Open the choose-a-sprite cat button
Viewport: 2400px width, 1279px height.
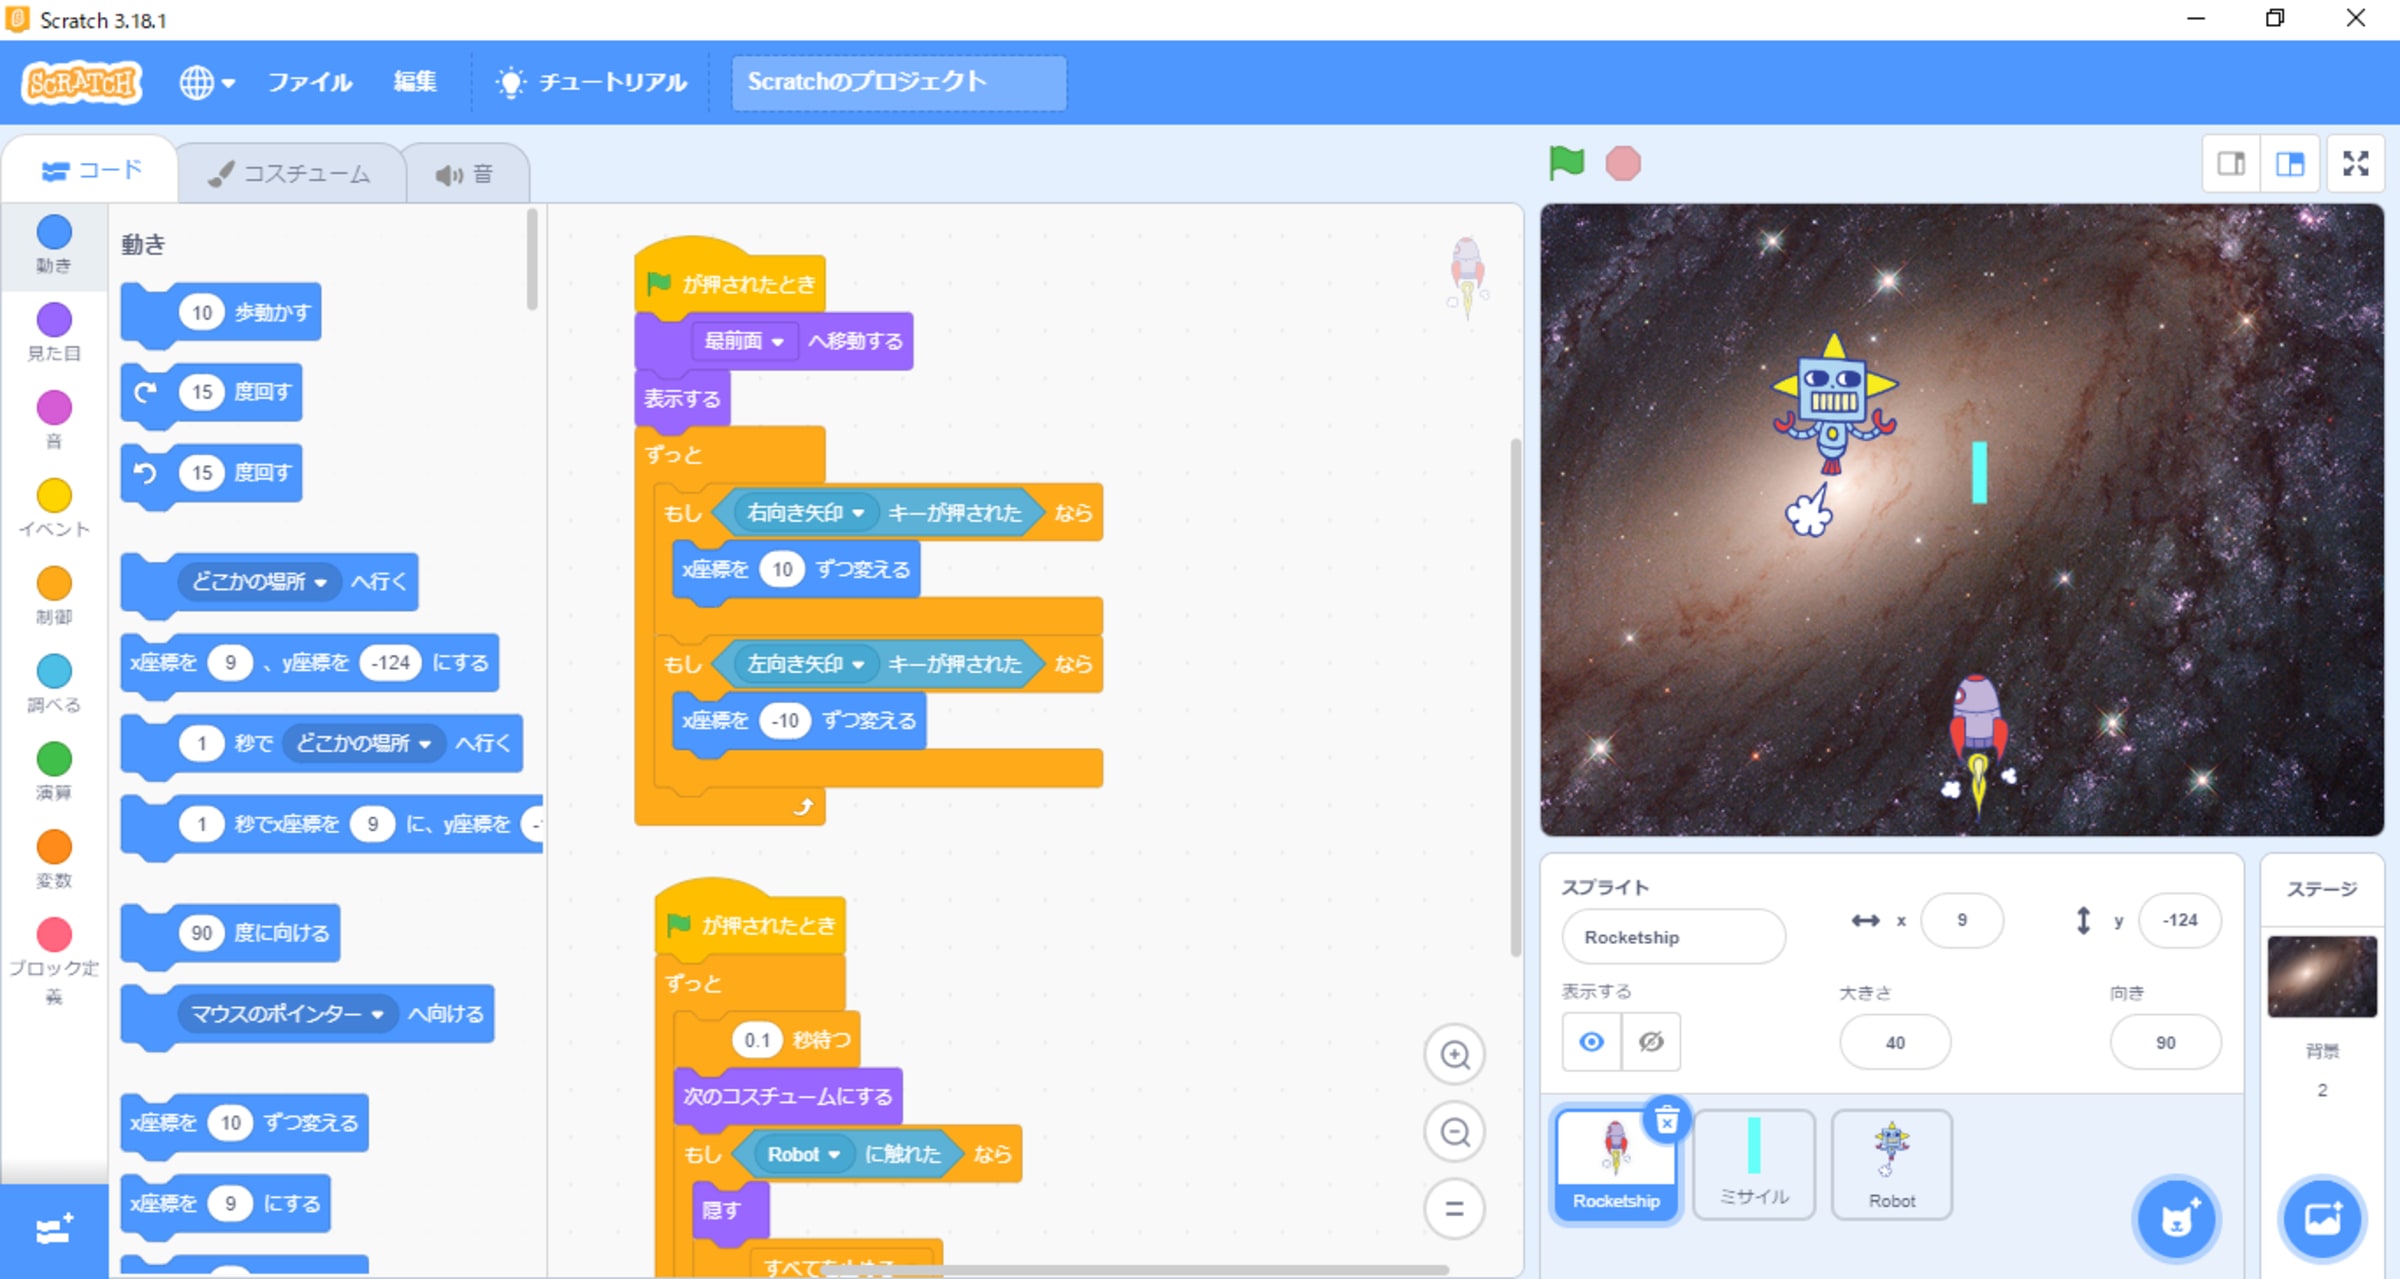coord(2177,1219)
